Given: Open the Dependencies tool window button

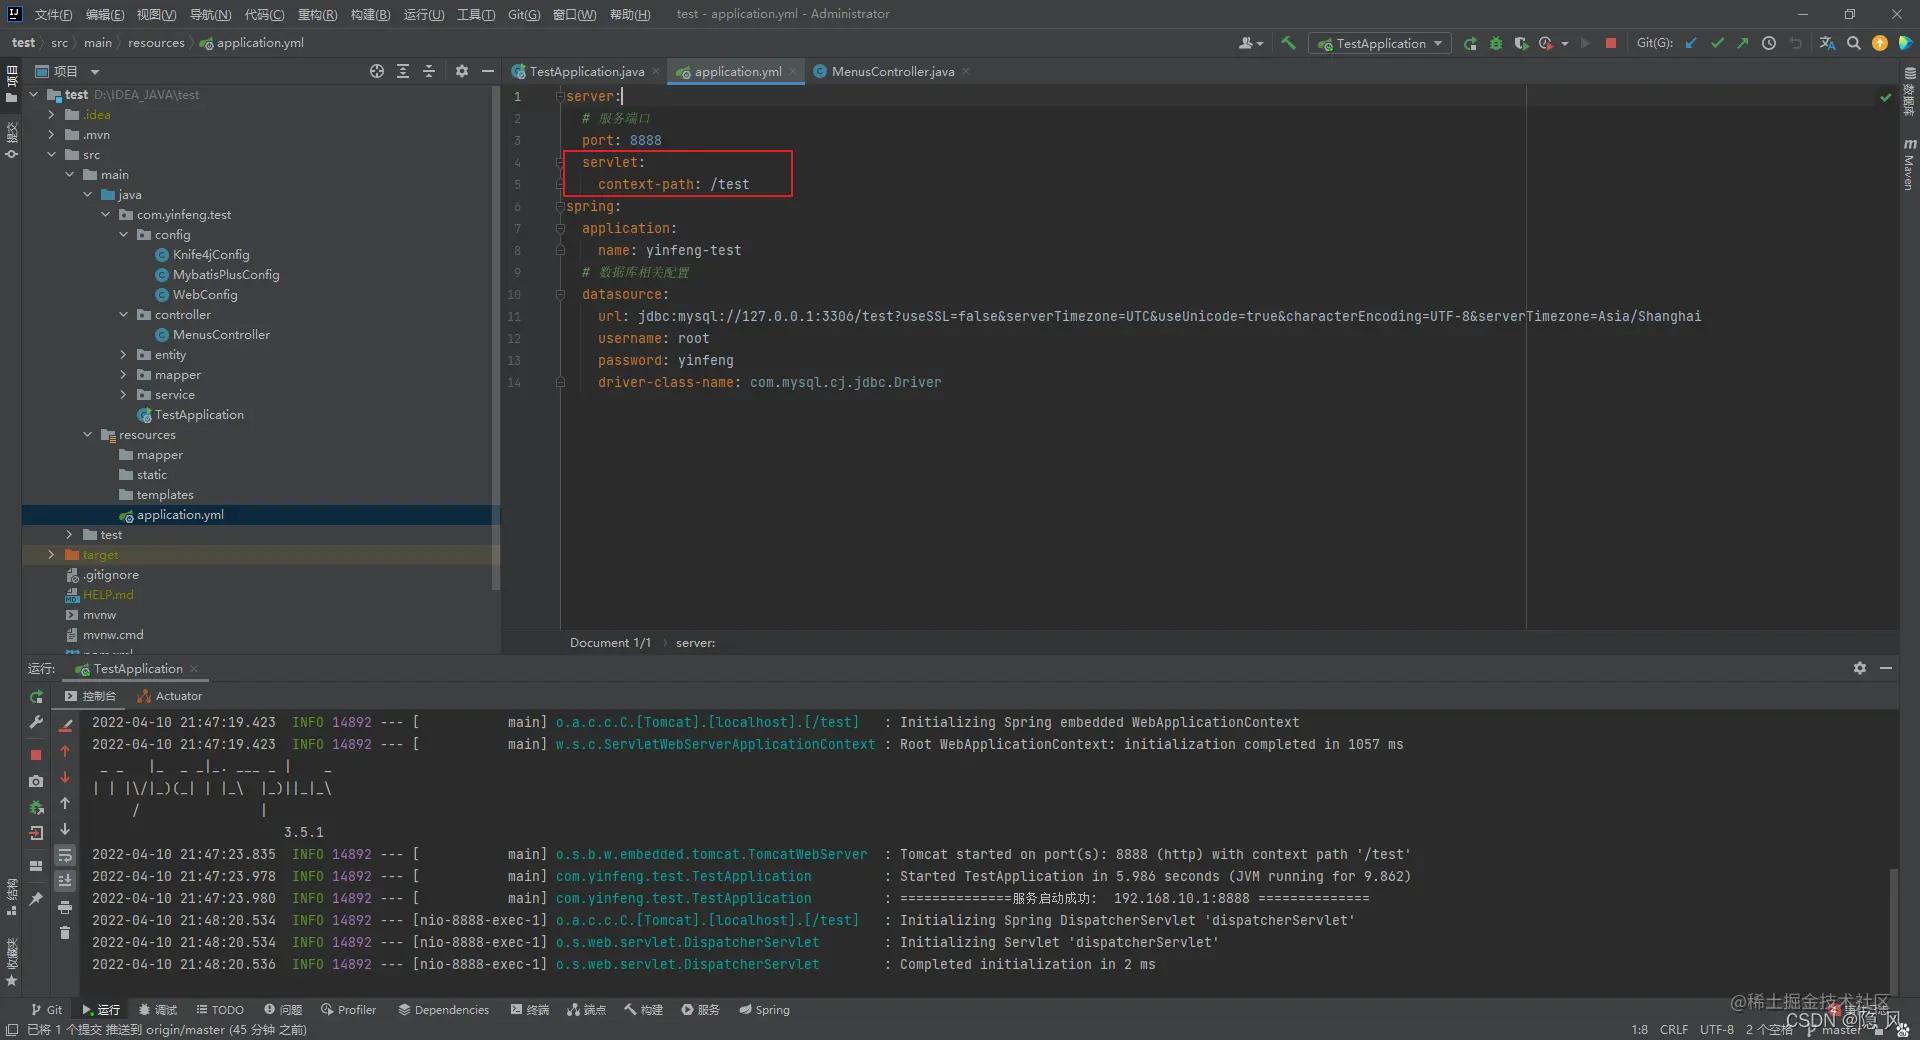Looking at the screenshot, I should [x=443, y=1010].
